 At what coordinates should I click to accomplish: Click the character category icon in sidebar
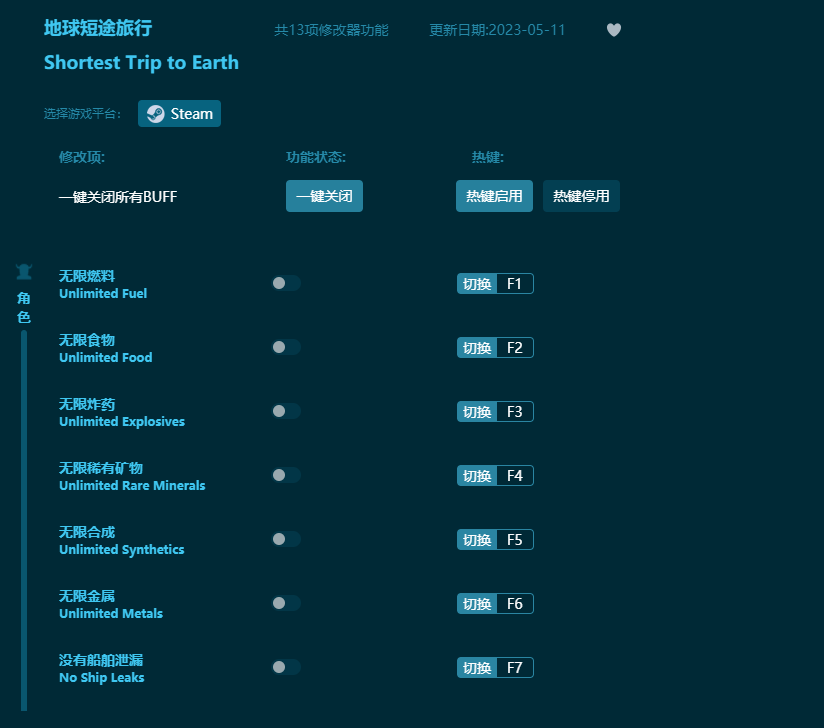point(24,272)
